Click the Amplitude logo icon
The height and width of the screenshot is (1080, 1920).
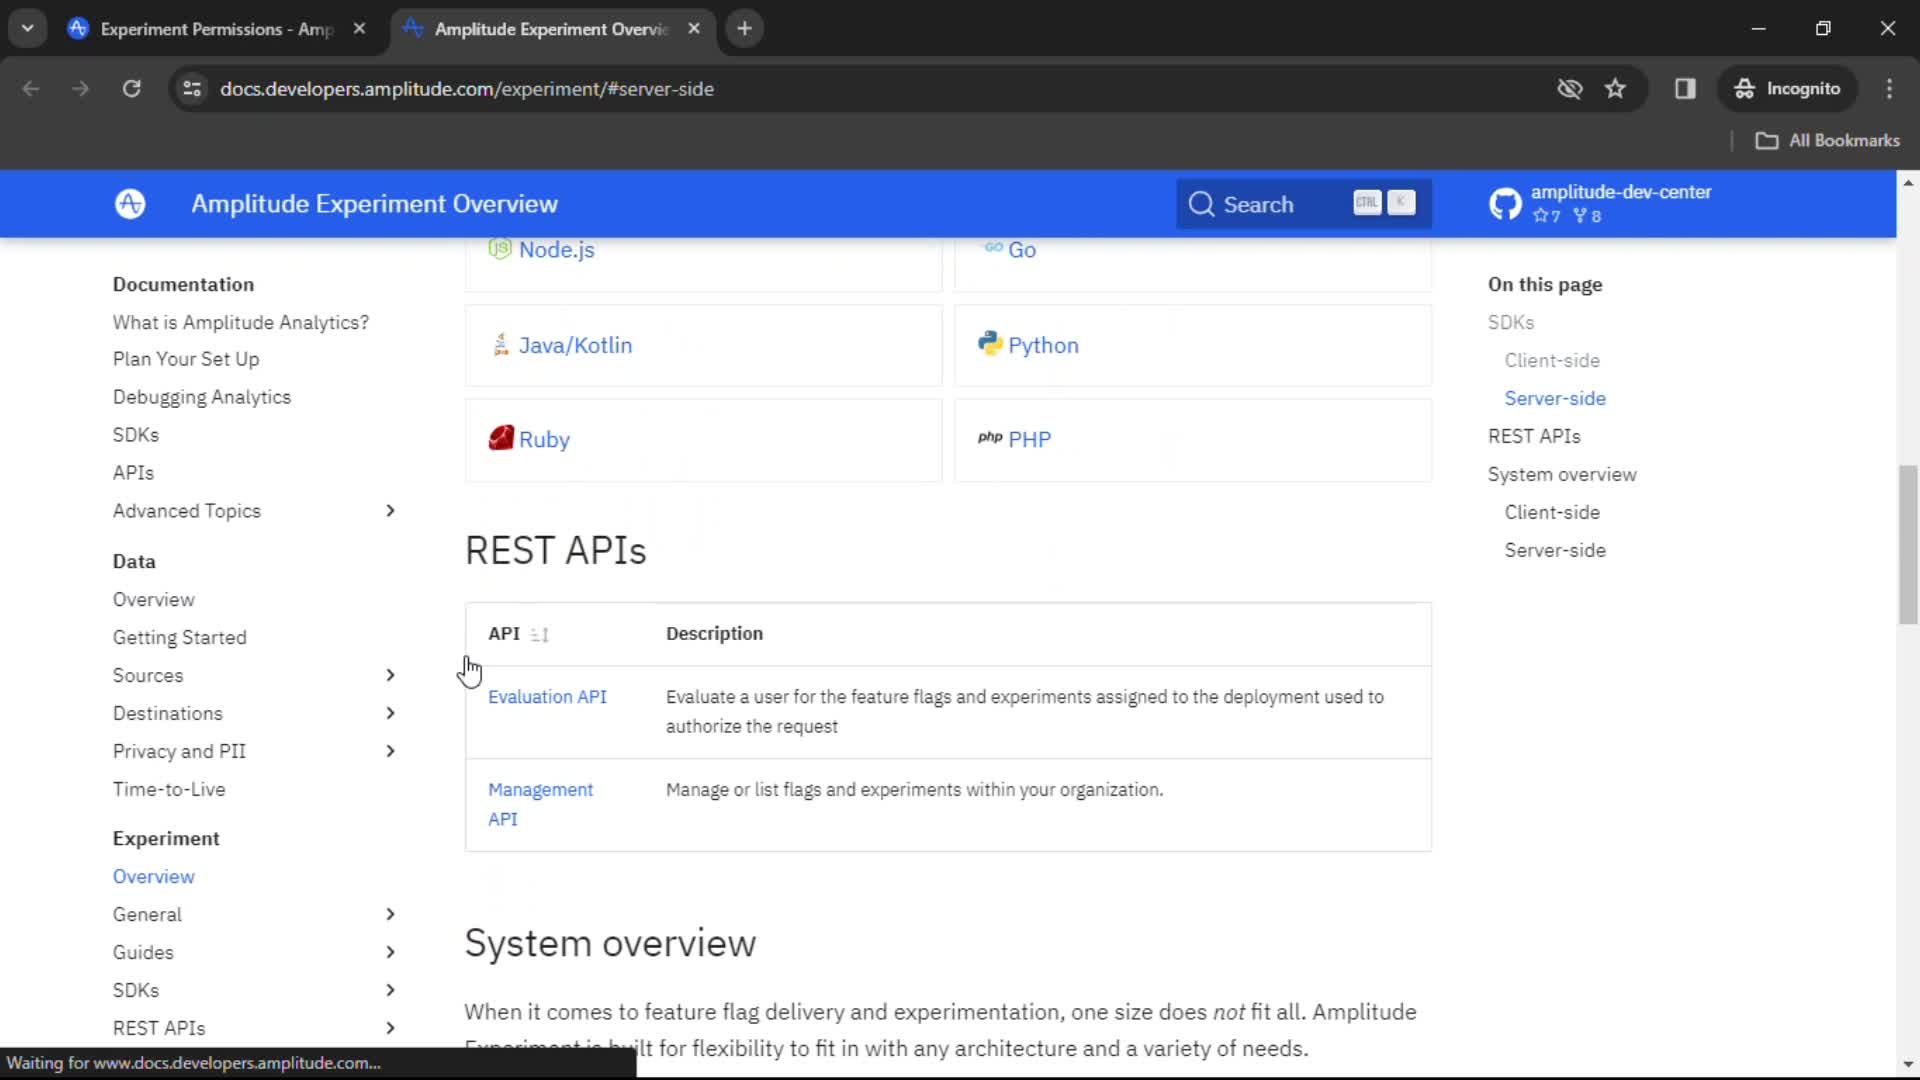131,204
